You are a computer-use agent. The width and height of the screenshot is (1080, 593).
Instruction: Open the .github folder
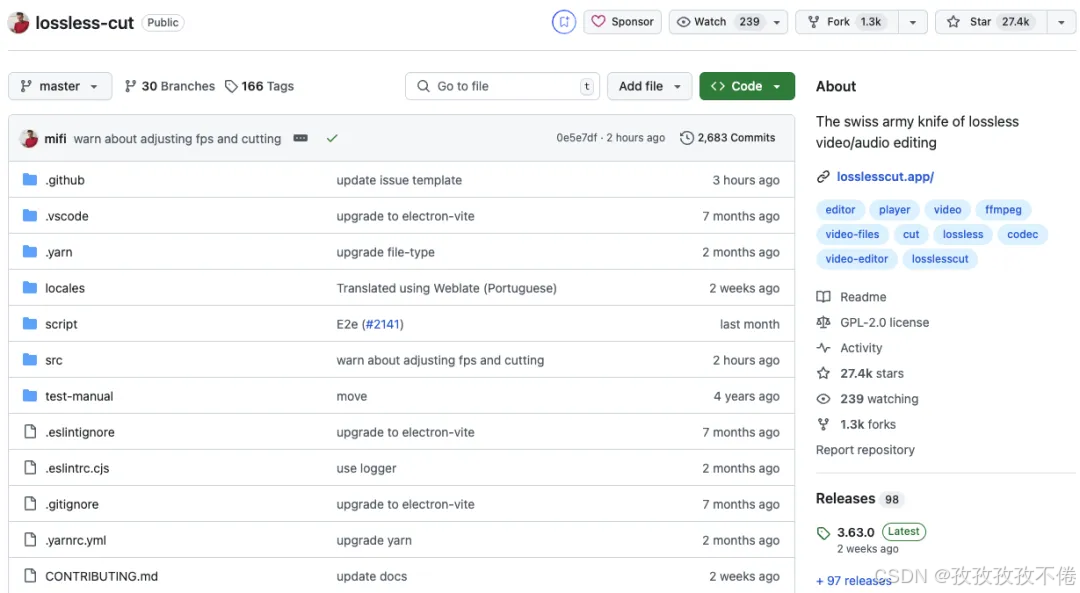tap(65, 180)
